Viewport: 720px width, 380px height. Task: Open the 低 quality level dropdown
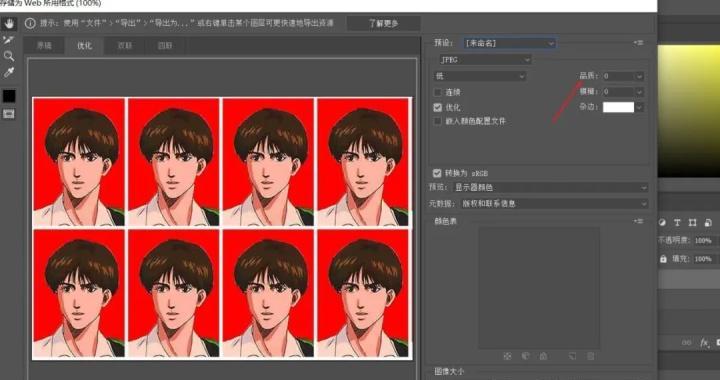pos(480,76)
